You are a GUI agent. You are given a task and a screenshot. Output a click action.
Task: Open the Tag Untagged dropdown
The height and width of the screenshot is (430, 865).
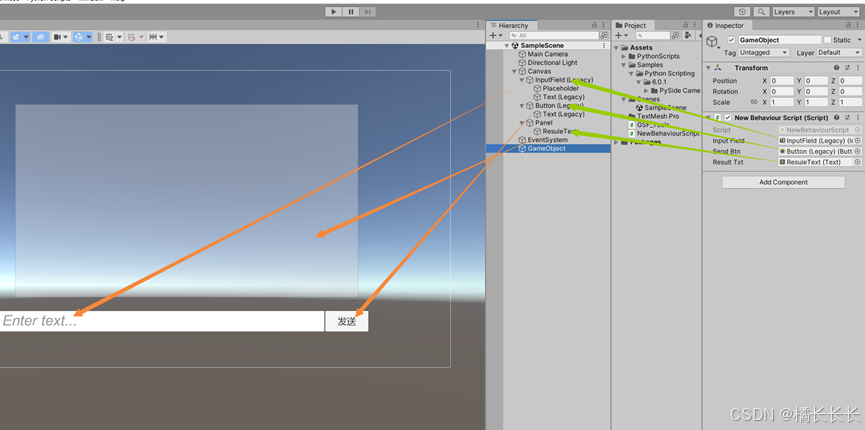(765, 52)
